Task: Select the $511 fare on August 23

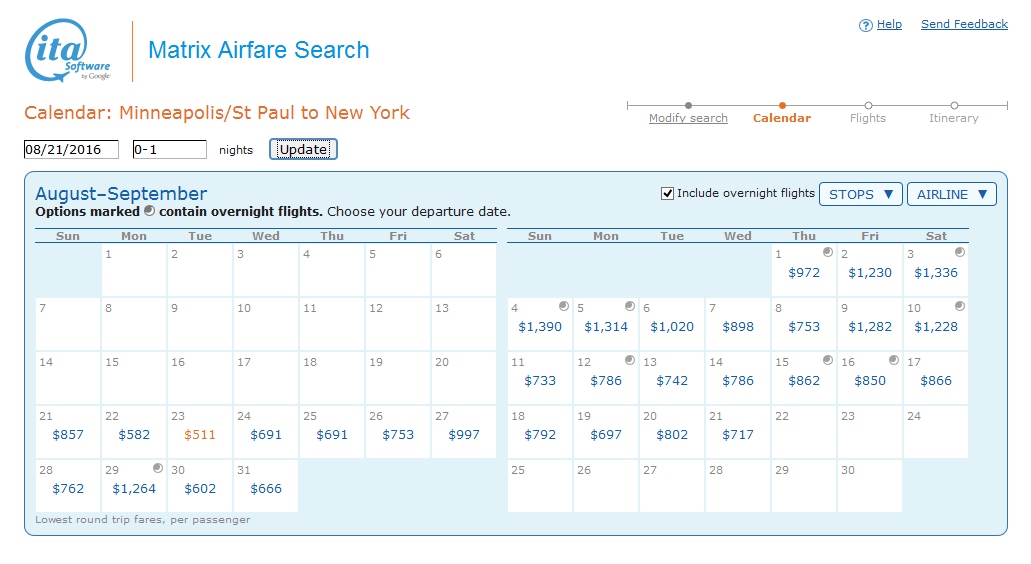Action: (x=200, y=435)
